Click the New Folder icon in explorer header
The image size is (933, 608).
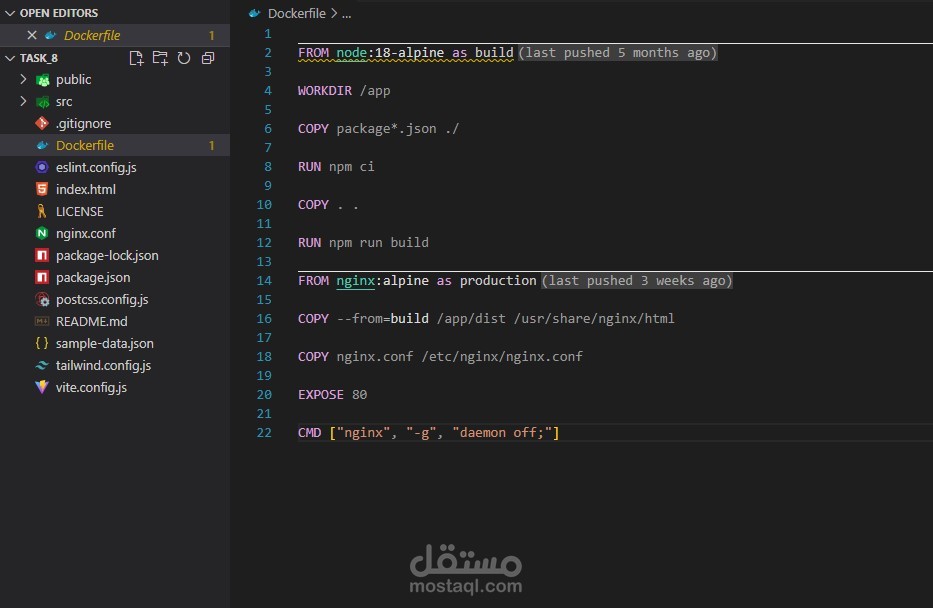(160, 58)
